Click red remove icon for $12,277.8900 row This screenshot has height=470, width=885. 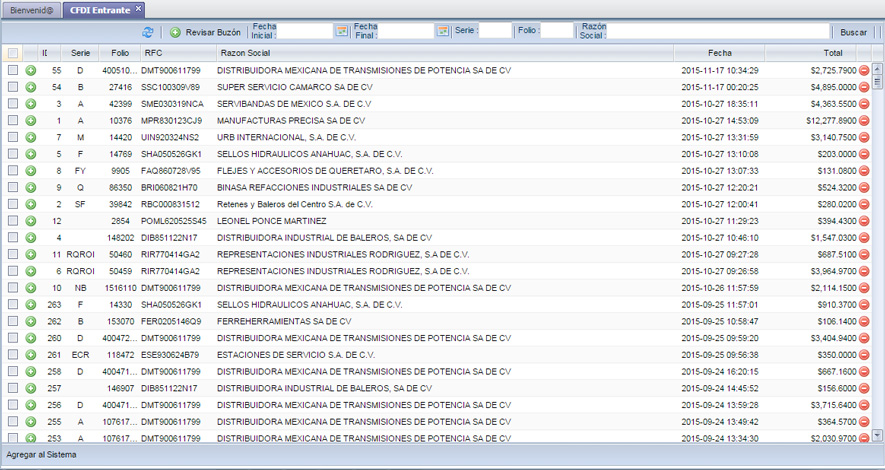point(864,121)
